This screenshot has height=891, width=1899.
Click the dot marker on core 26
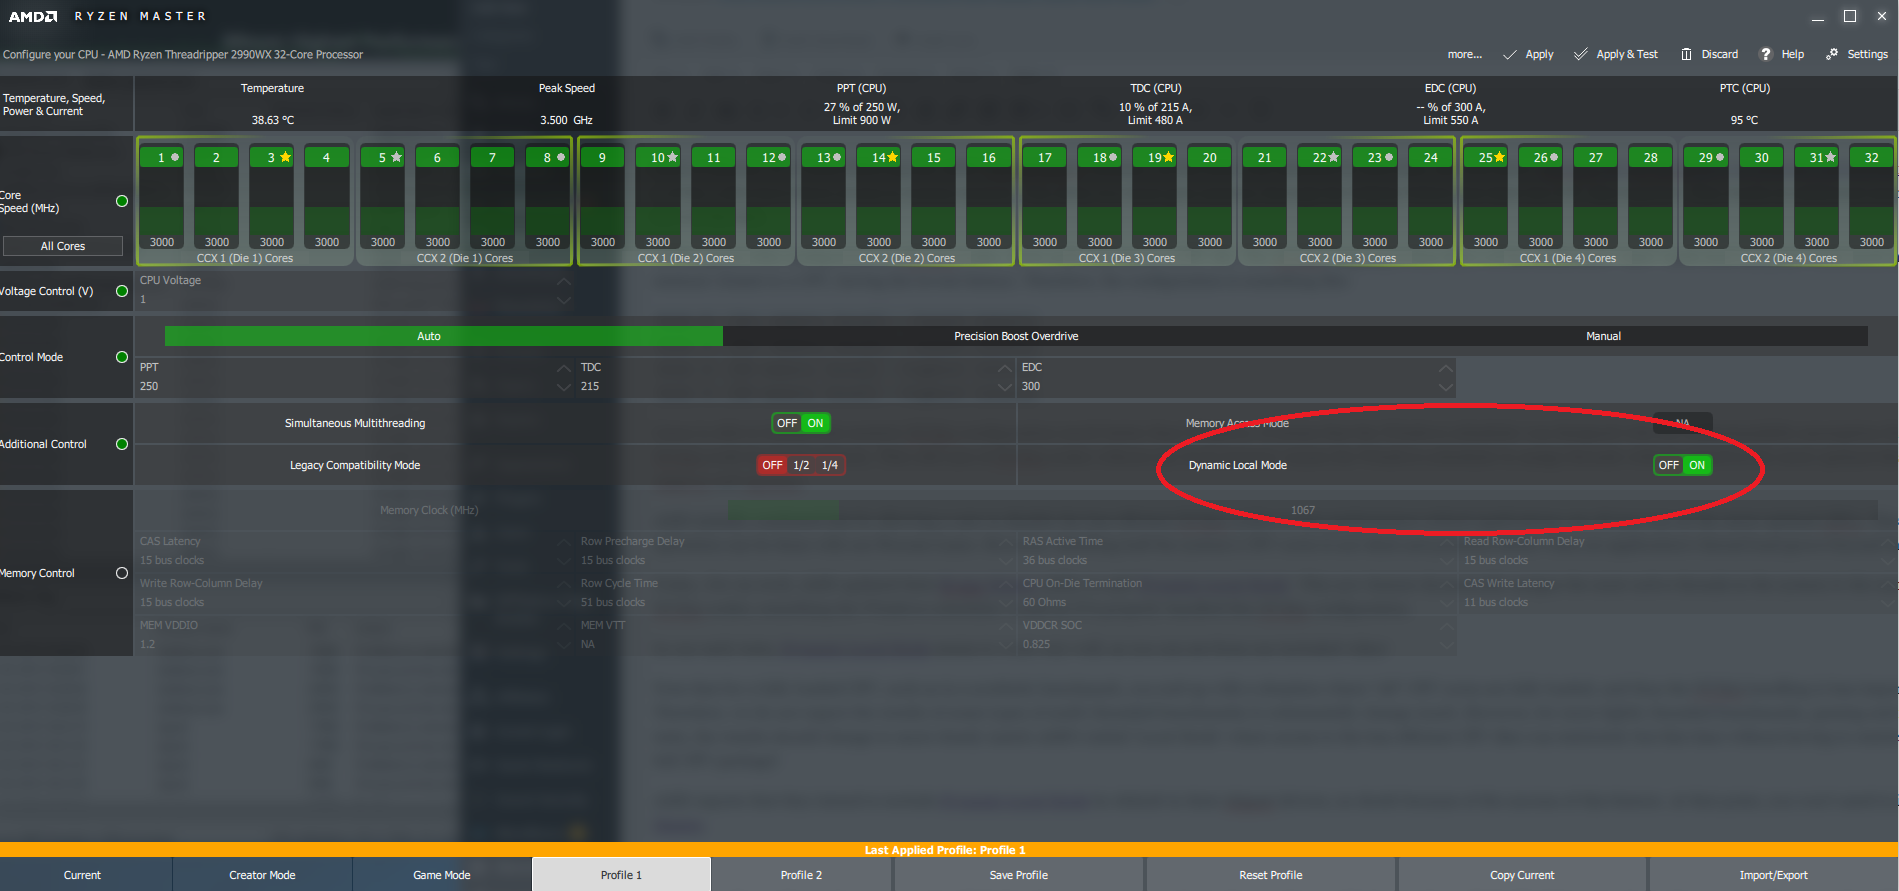coord(1554,157)
